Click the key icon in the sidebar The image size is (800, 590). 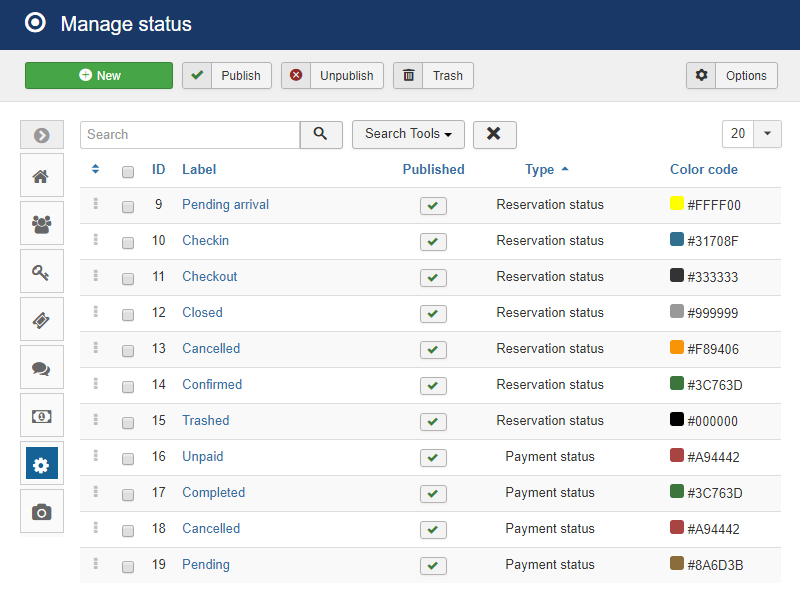(41, 271)
